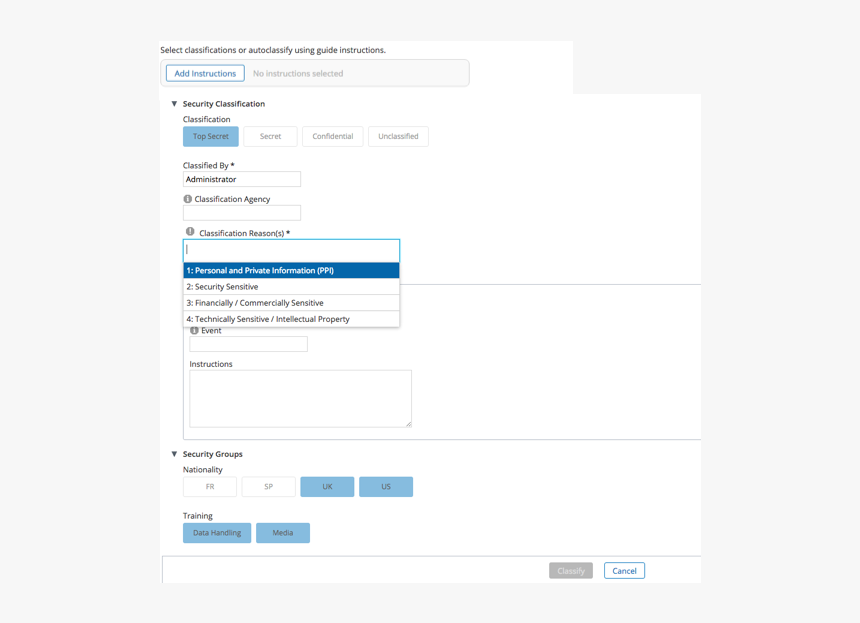Click the Event info icon

pyautogui.click(x=194, y=331)
